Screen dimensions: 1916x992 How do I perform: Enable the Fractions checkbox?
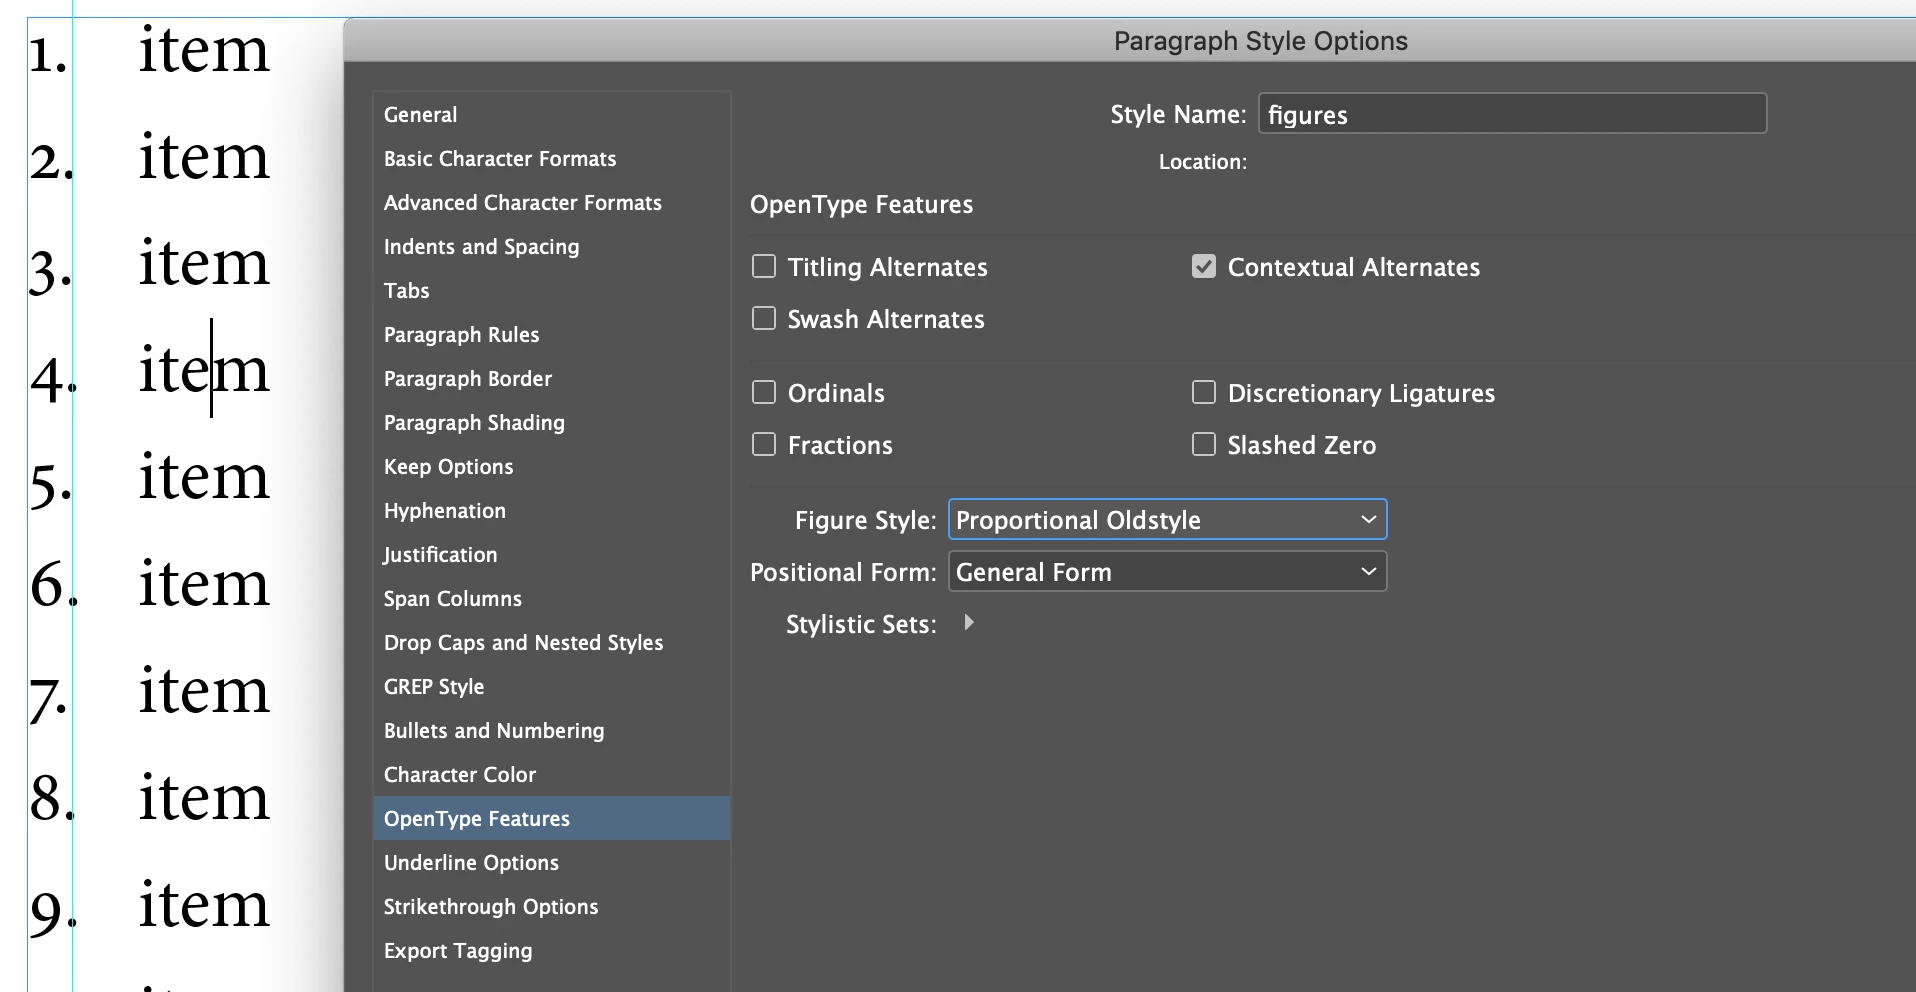pos(764,445)
